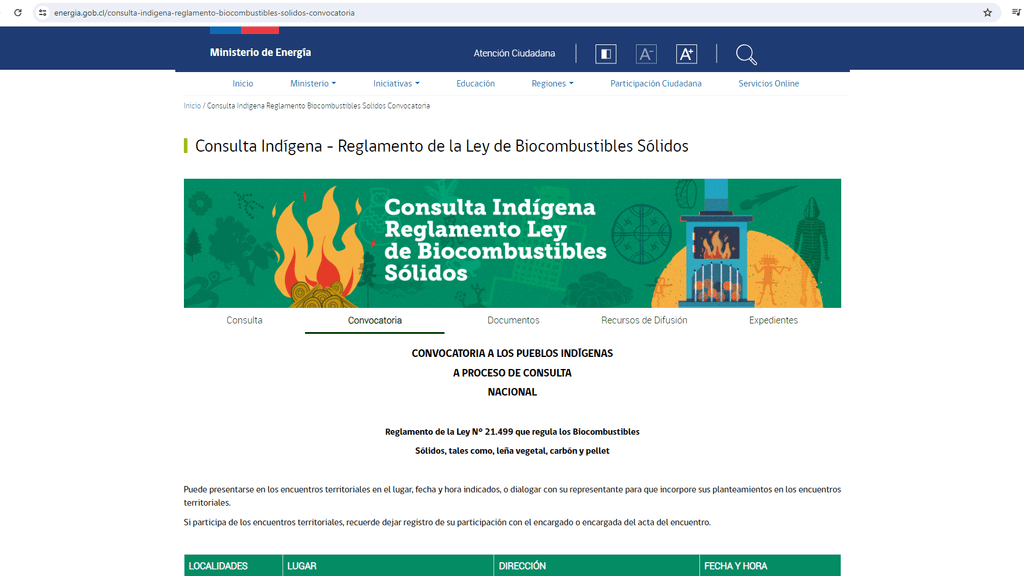Expand the Ministerio dropdown menu

tap(313, 84)
